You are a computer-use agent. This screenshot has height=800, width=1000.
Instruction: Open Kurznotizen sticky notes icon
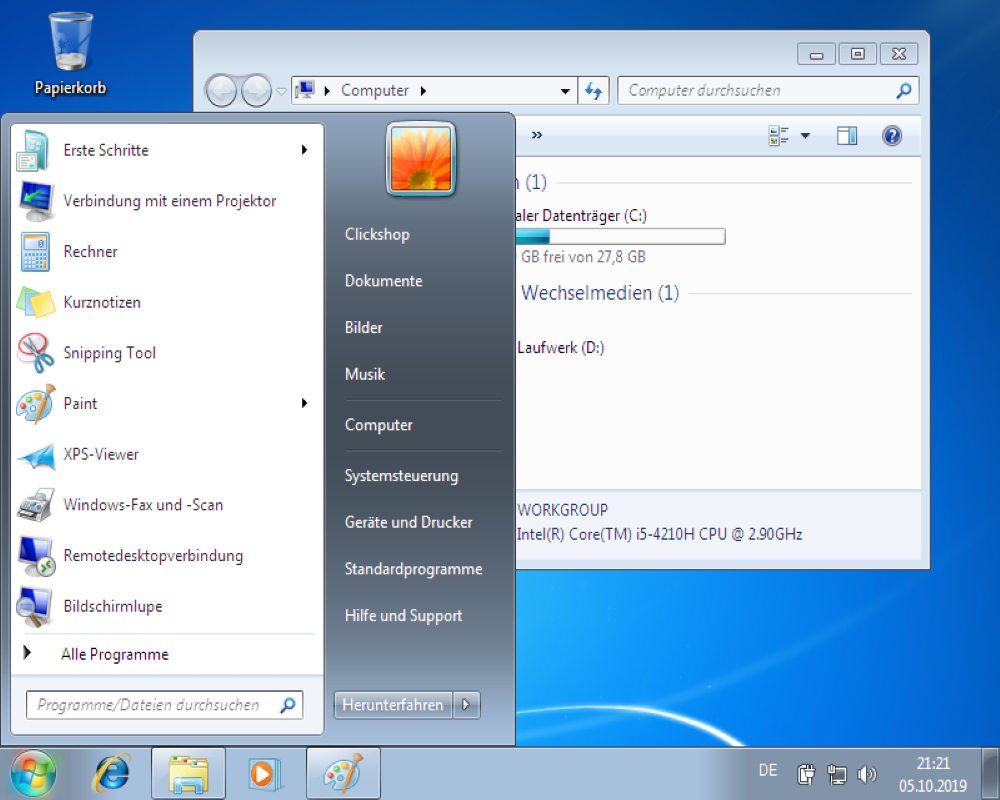tap(35, 302)
